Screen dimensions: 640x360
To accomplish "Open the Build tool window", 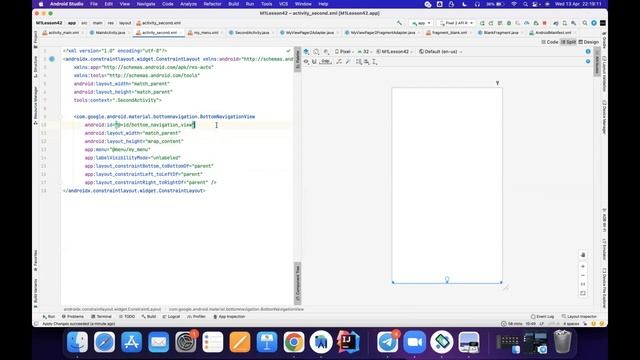I will pos(149,316).
